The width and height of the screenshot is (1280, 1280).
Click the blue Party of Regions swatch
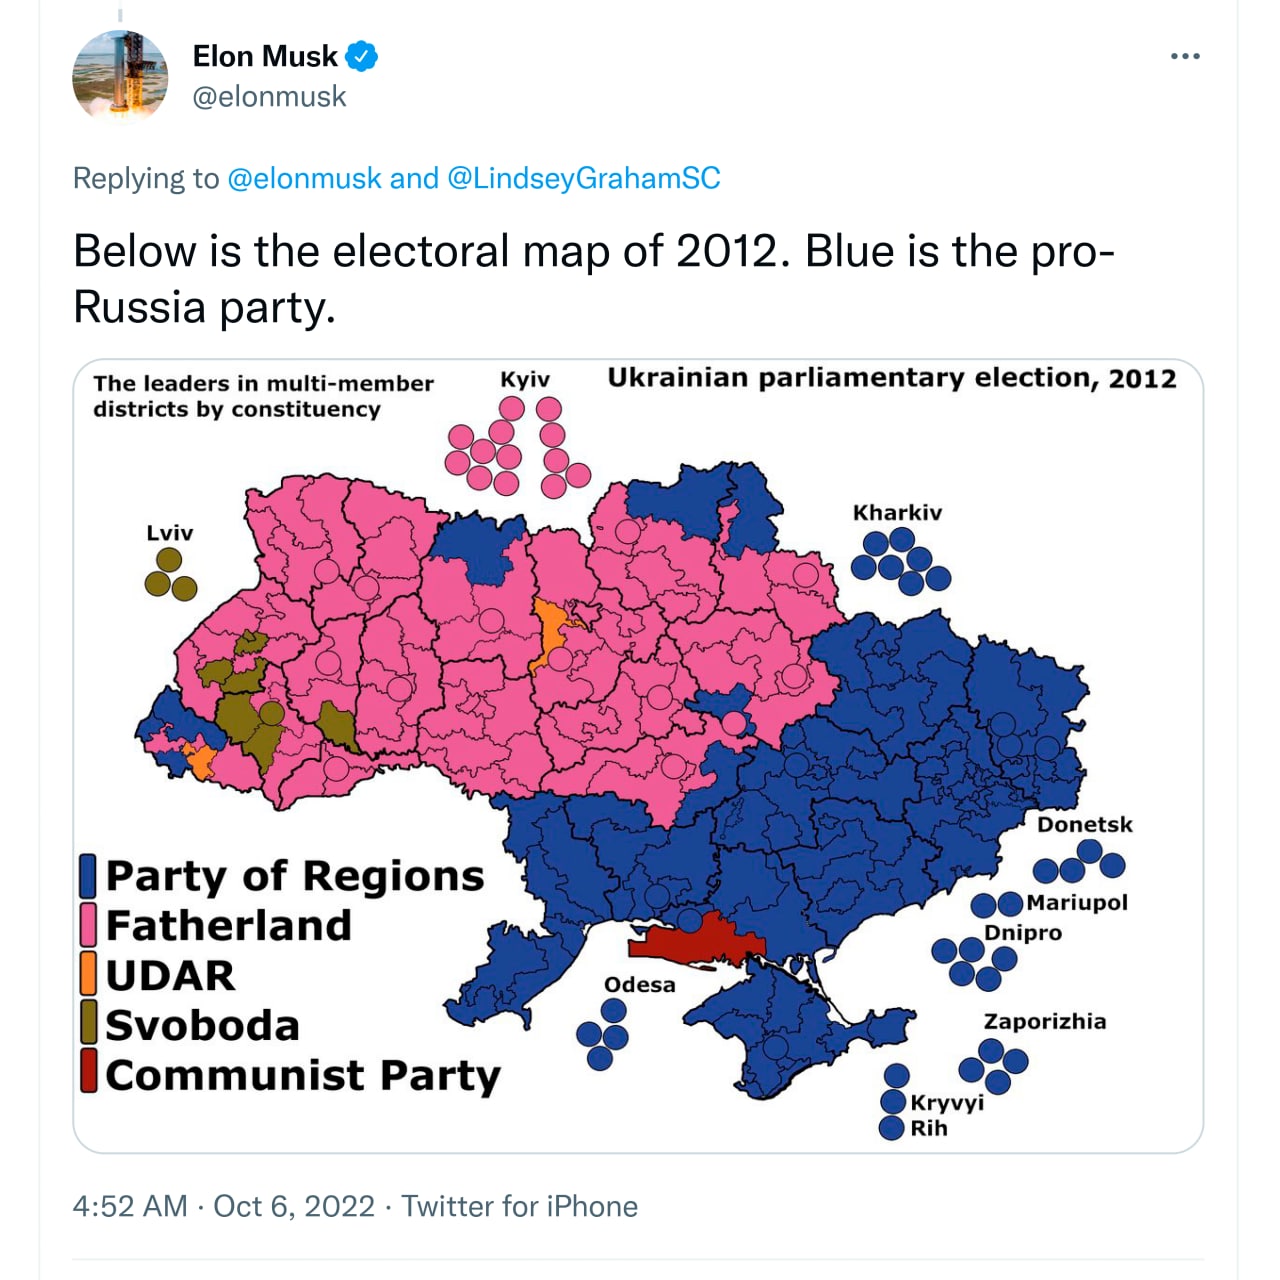[88, 876]
